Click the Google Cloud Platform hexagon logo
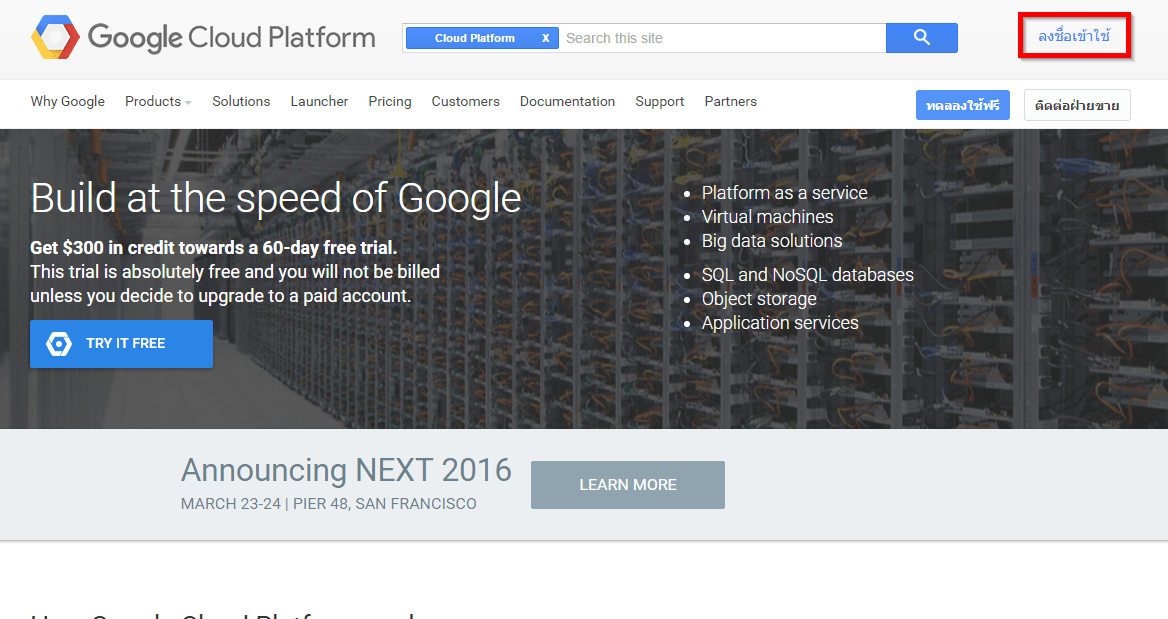This screenshot has height=619, width=1168. click(x=55, y=37)
